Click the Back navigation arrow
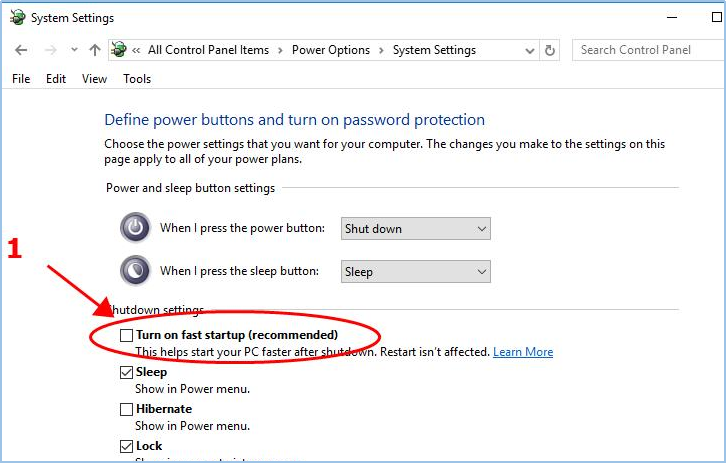727x463 pixels. (x=22, y=50)
